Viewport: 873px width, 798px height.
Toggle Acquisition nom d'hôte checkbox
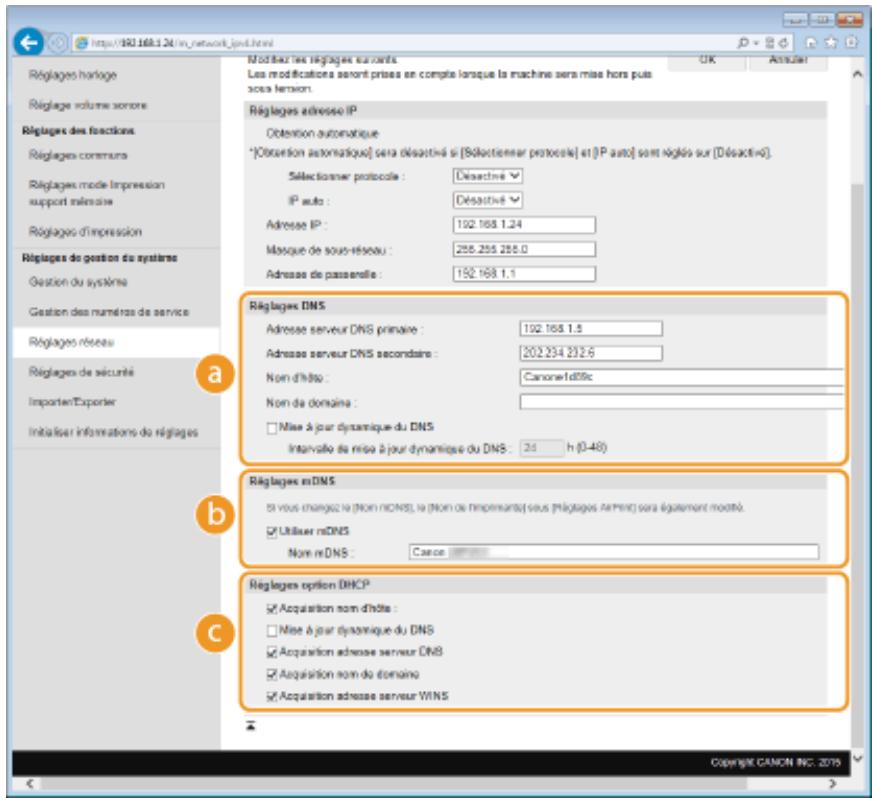[x=272, y=609]
